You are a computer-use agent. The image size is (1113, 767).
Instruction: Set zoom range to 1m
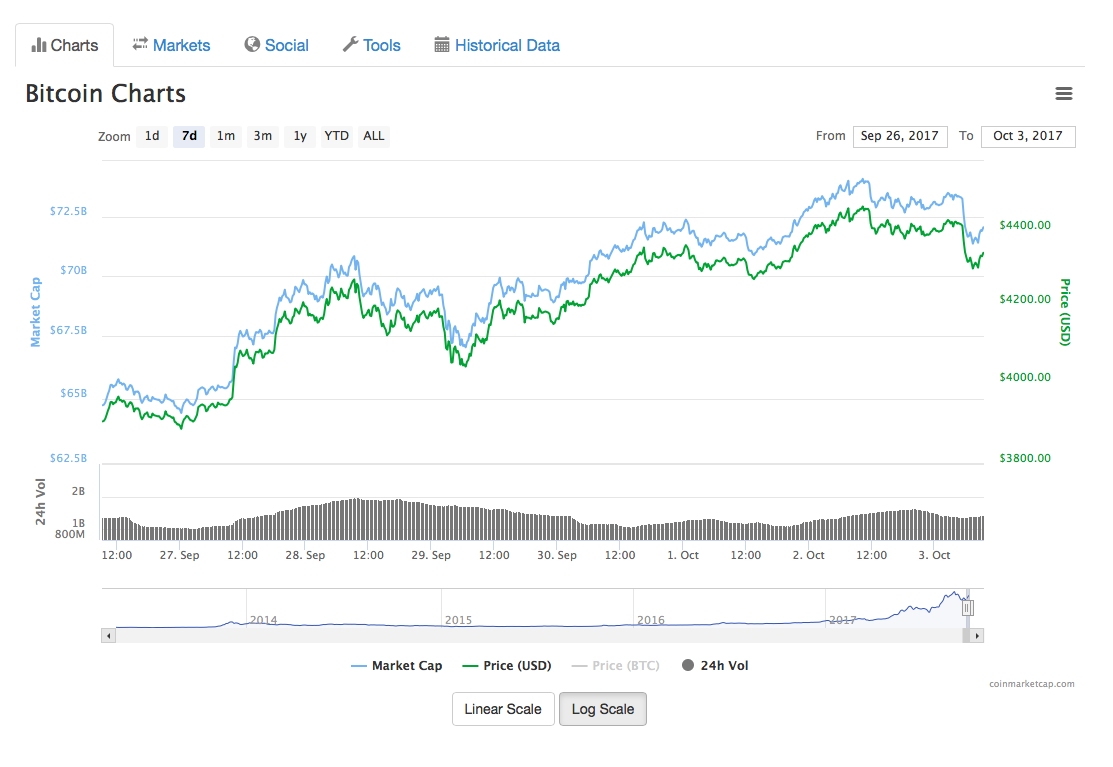tap(226, 136)
